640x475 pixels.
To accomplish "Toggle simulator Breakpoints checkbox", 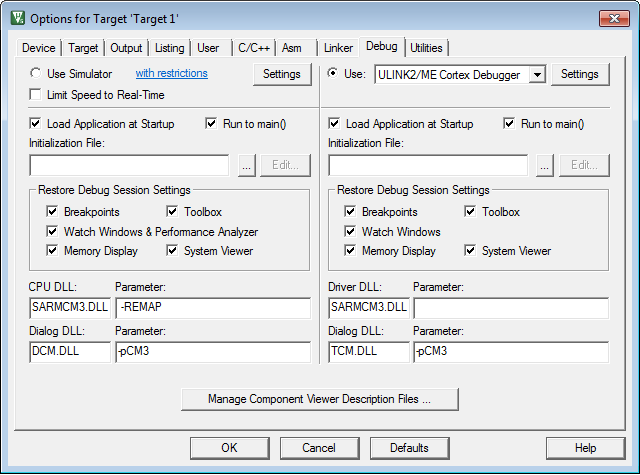I will coord(52,211).
